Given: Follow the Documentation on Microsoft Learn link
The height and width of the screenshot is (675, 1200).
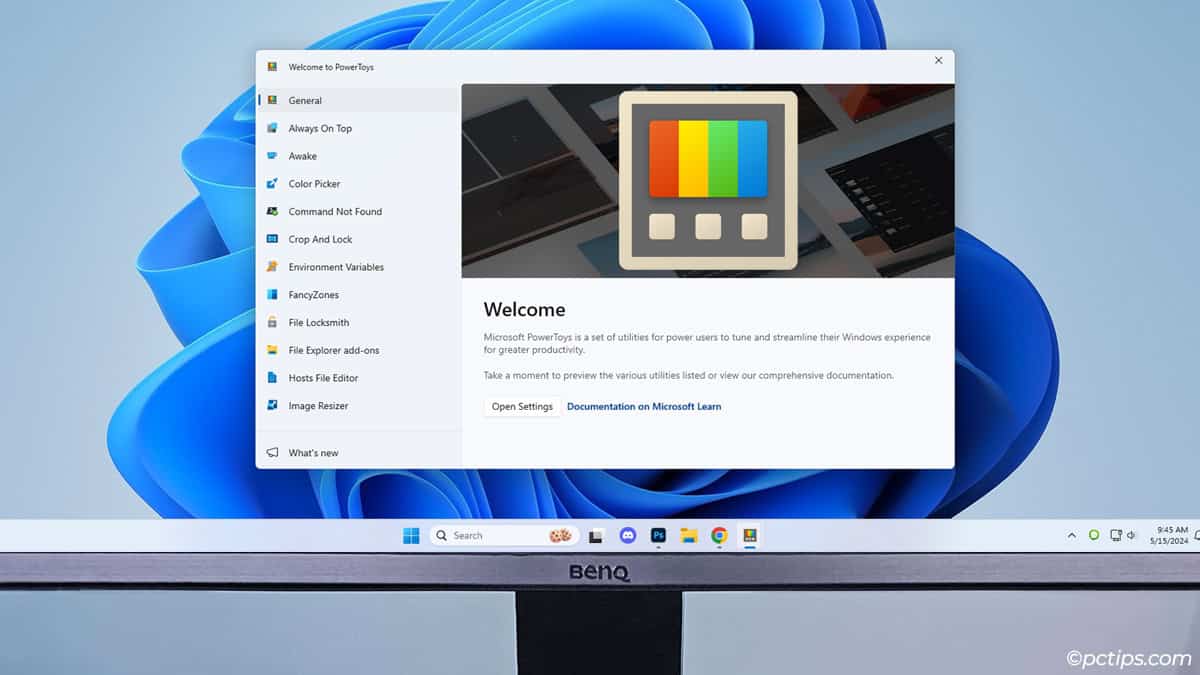Looking at the screenshot, I should pyautogui.click(x=644, y=407).
